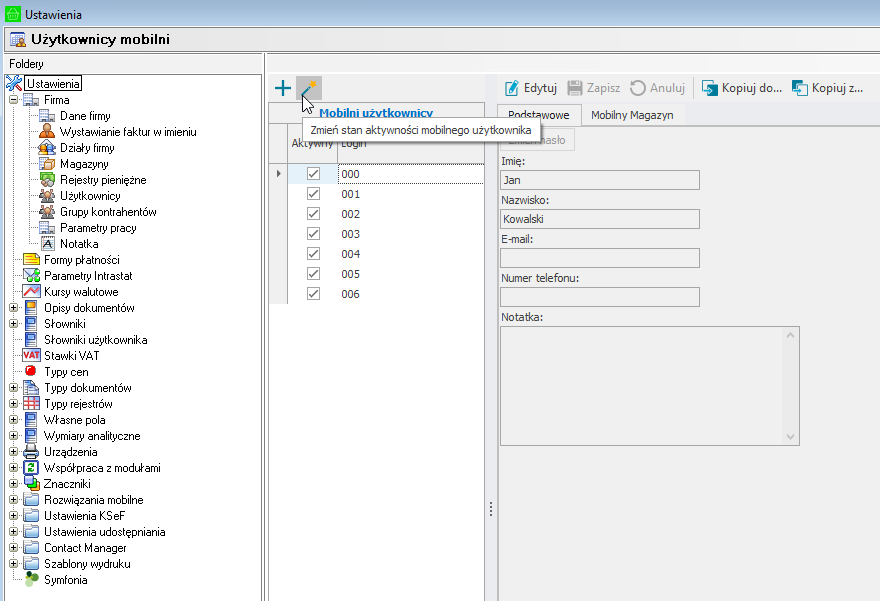Toggle the Aktywny checkbox for login 006
880x601 pixels.
click(314, 294)
